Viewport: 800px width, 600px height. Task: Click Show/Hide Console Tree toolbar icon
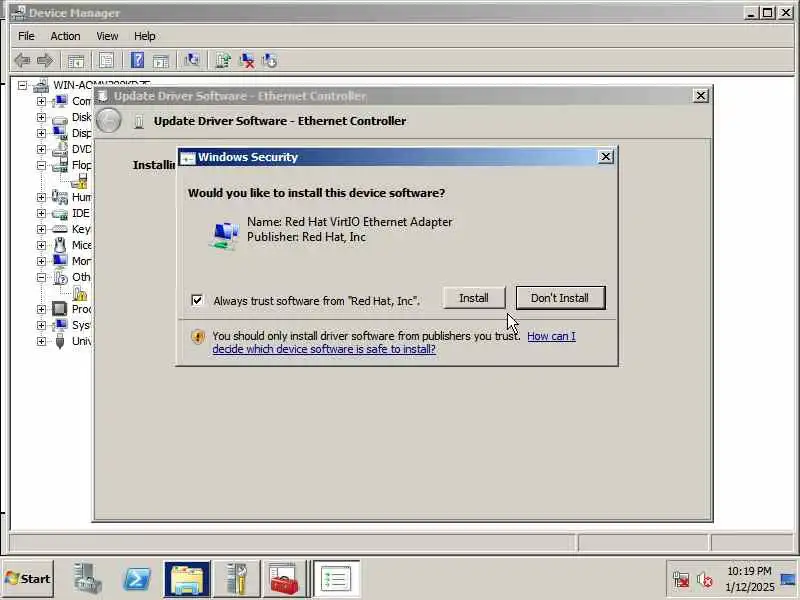click(x=76, y=61)
